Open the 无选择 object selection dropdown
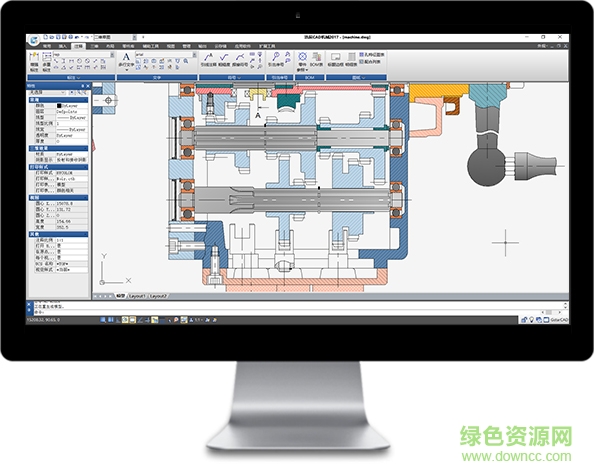This screenshot has width=595, height=475. [47, 92]
